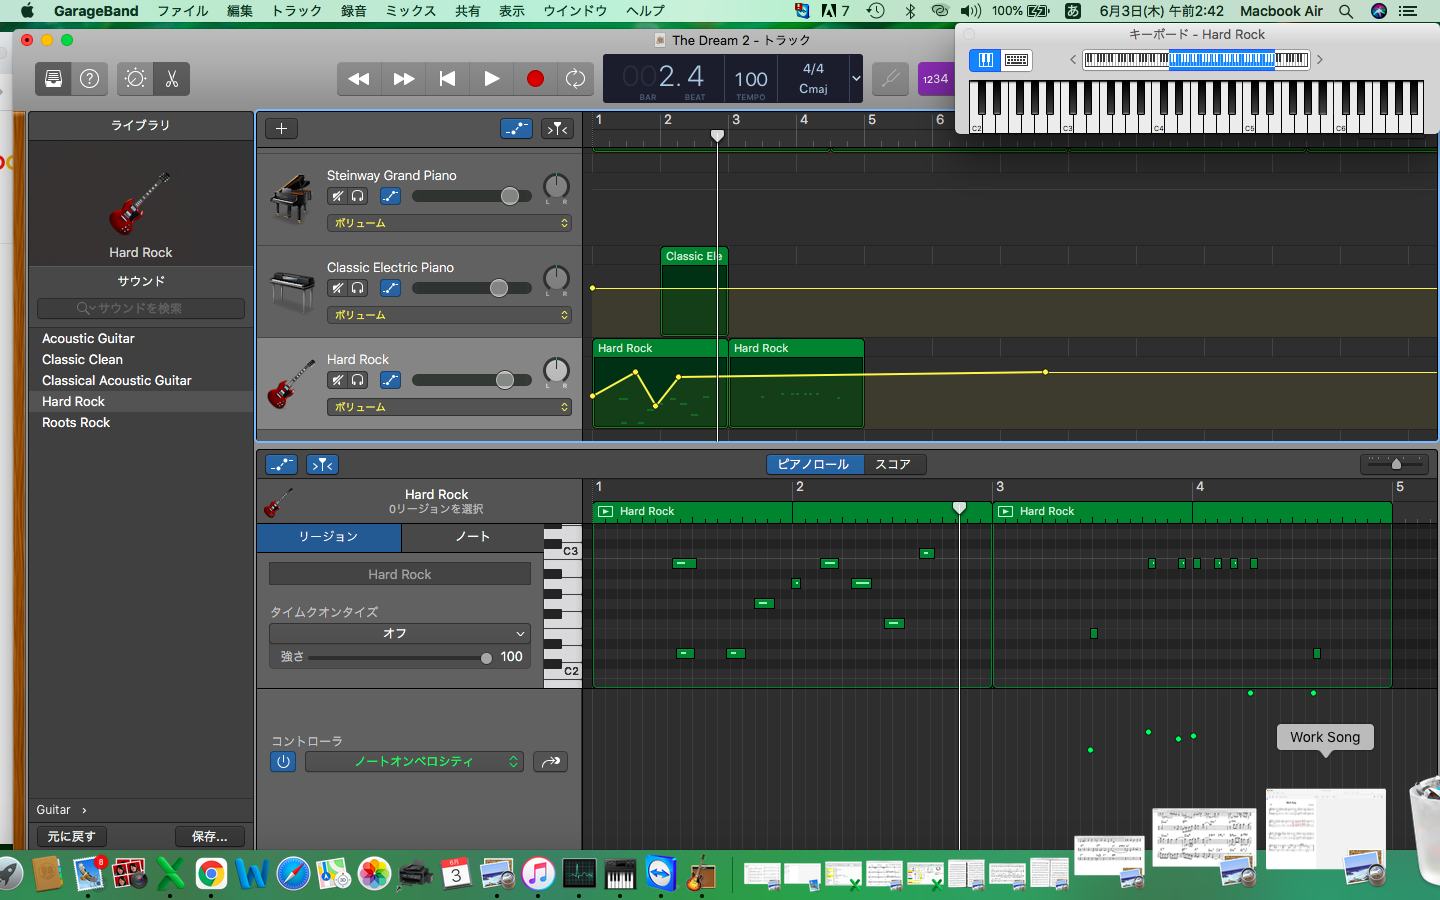The width and height of the screenshot is (1440, 900).
Task: Open the Library panel icon
Action: 54,79
